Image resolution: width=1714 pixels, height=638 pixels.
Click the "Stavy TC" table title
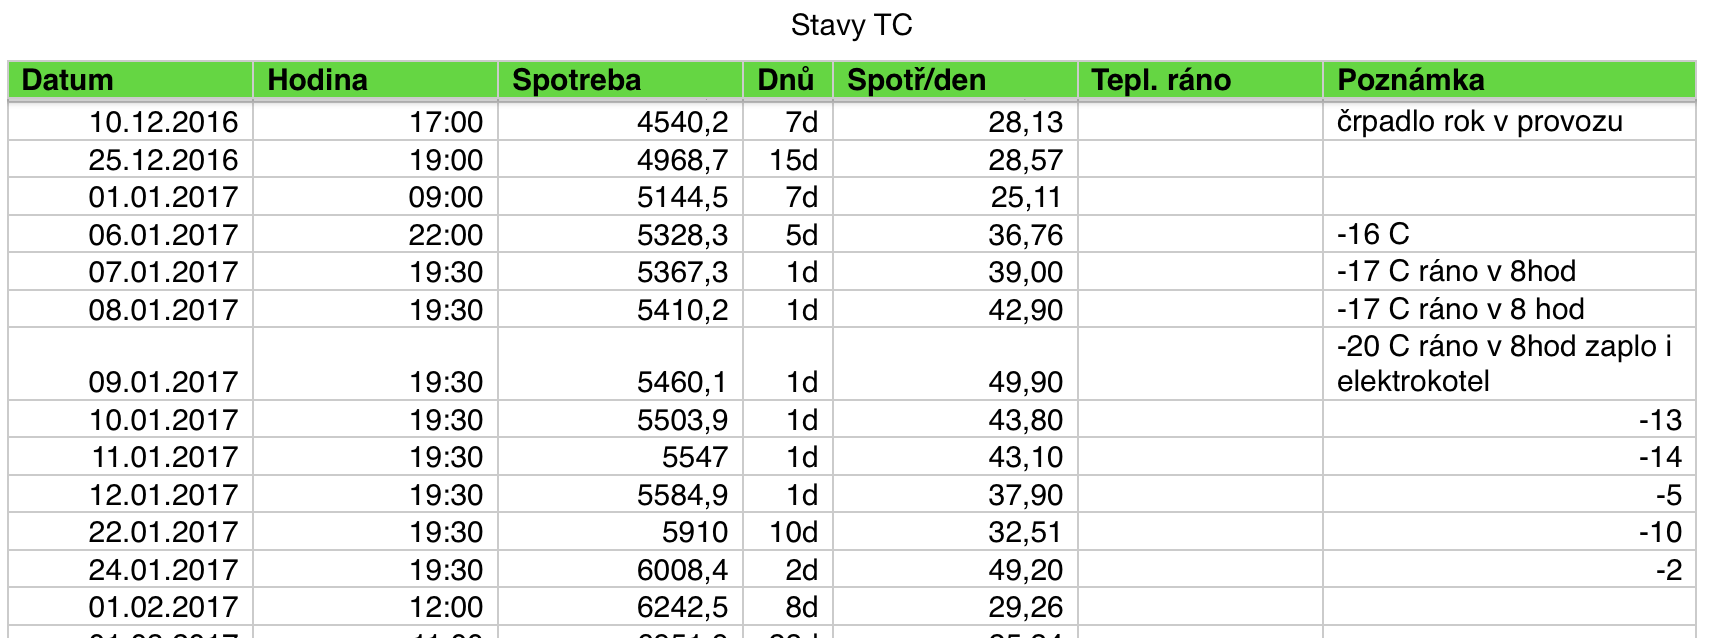coord(851,25)
